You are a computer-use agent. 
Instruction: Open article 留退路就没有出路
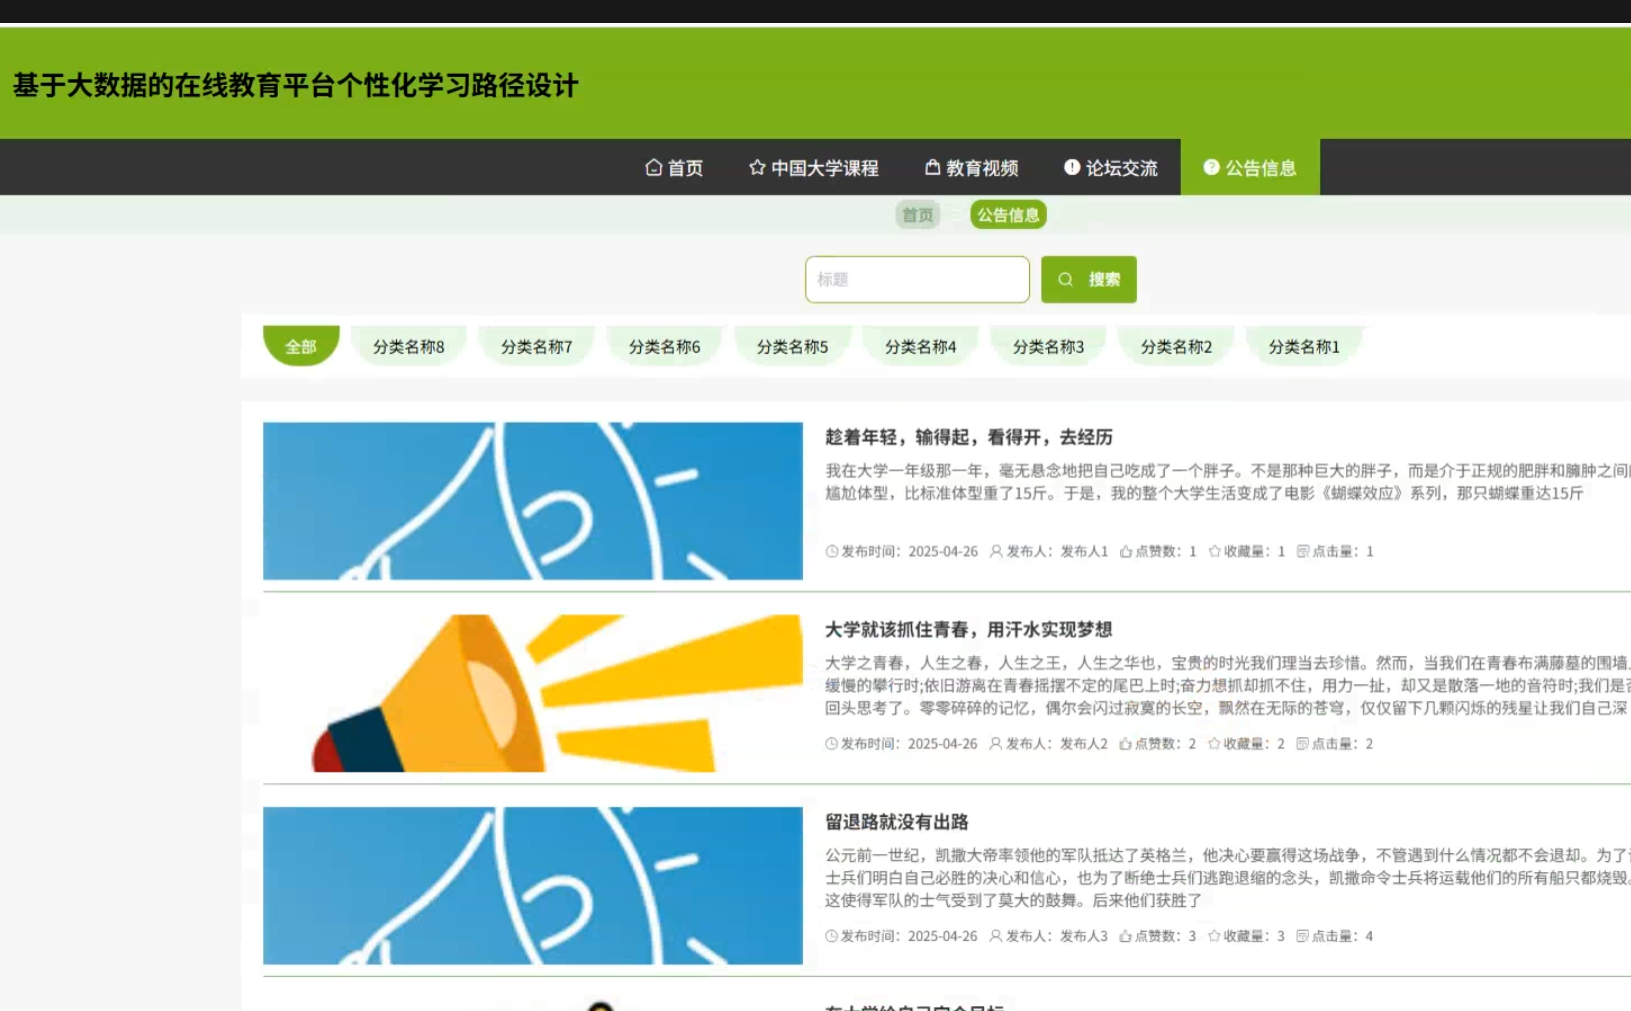tap(897, 822)
